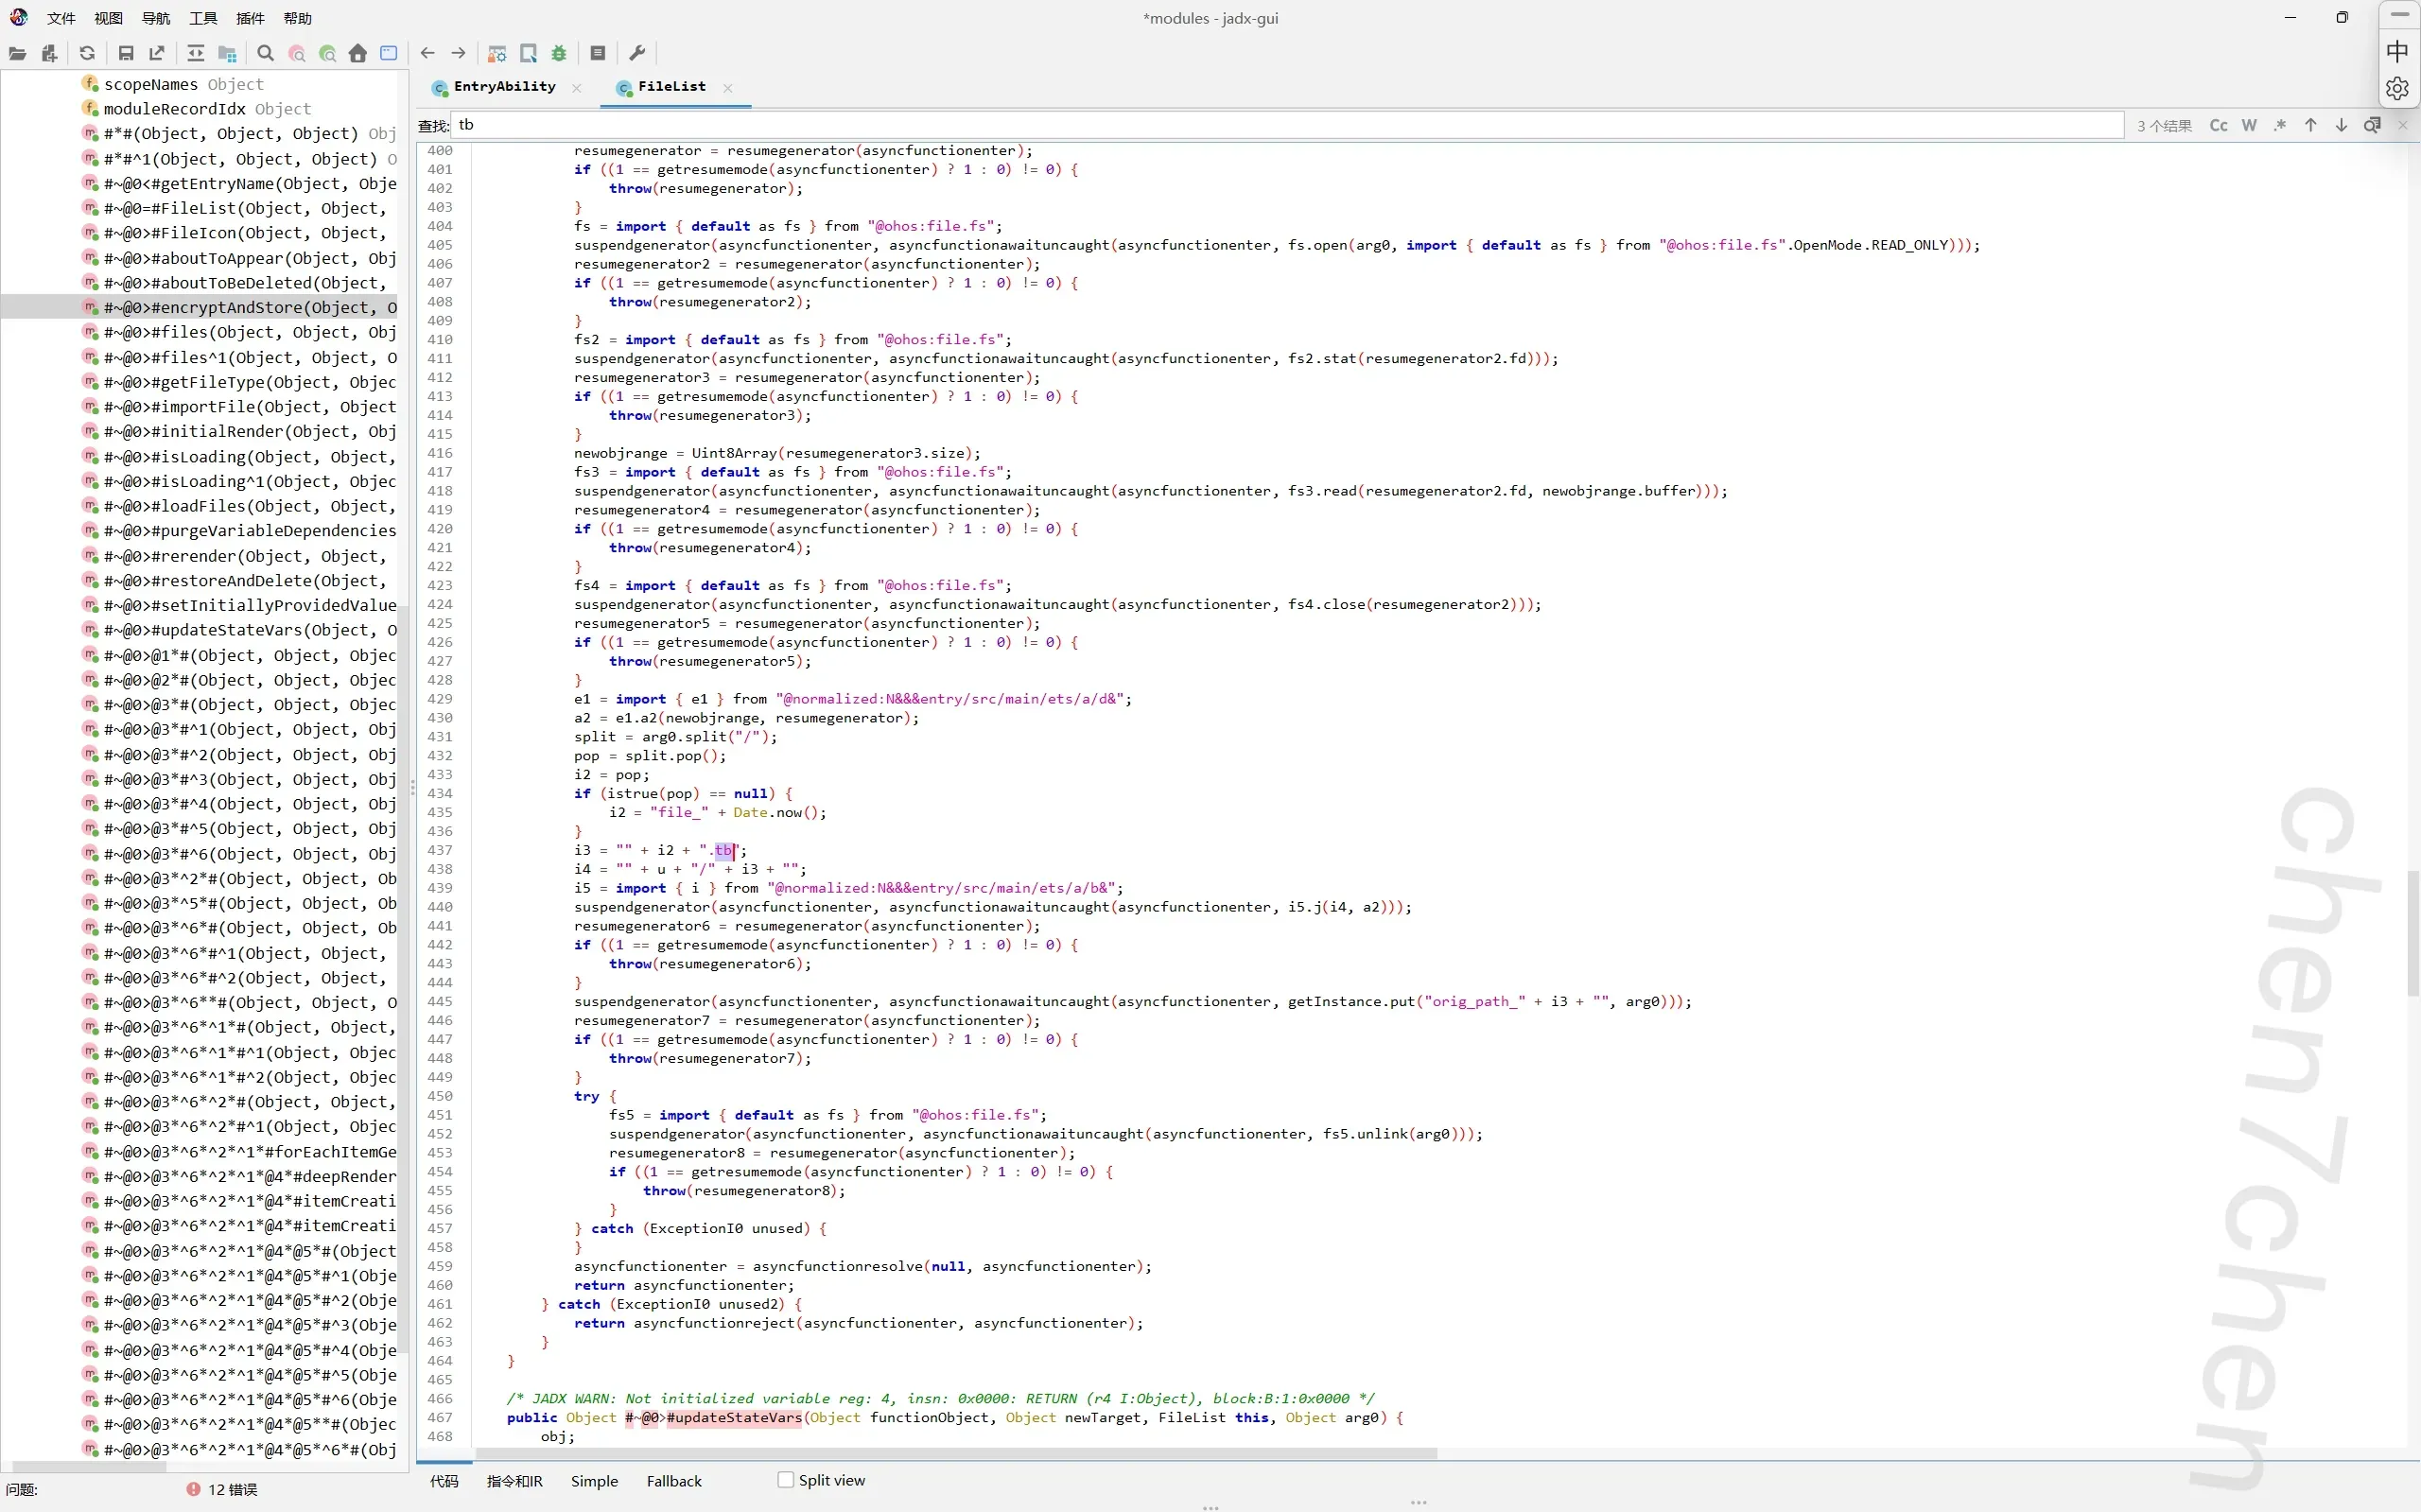Toggle Split view checkbox
This screenshot has height=1512, width=2421.
786,1480
